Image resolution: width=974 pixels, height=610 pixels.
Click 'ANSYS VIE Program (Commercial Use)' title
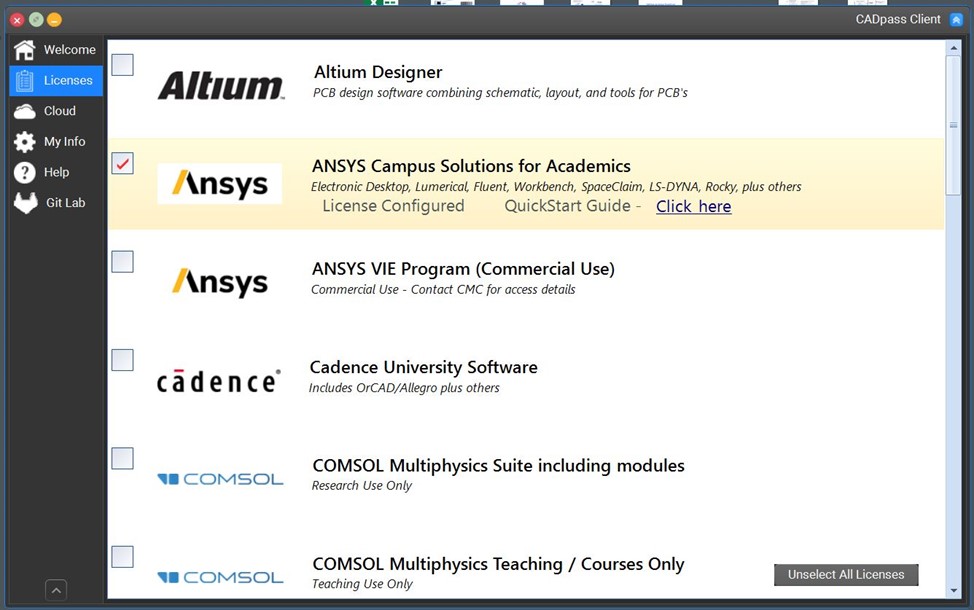click(463, 269)
